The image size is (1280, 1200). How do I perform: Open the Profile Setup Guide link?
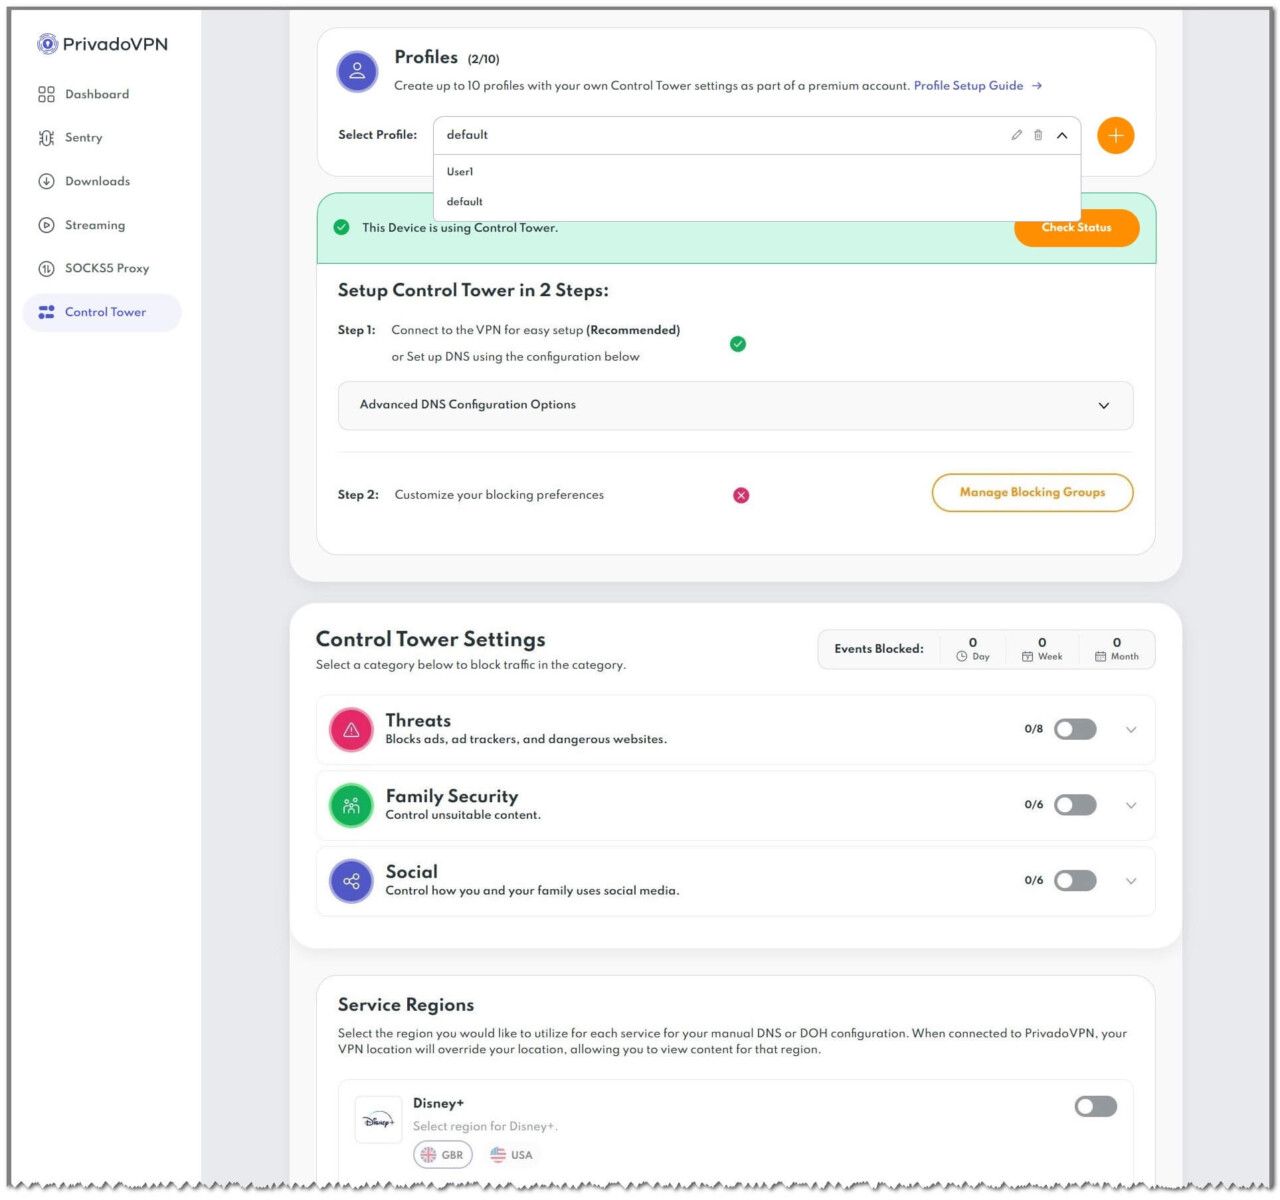coord(968,86)
